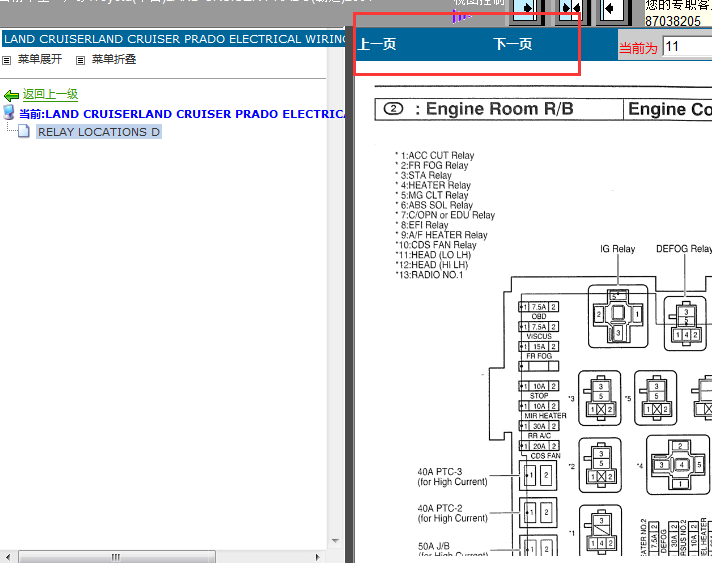Click the 7.5A VISCUS fuse in diagram
Viewport: 712px width, 563px height.
pyautogui.click(x=539, y=327)
